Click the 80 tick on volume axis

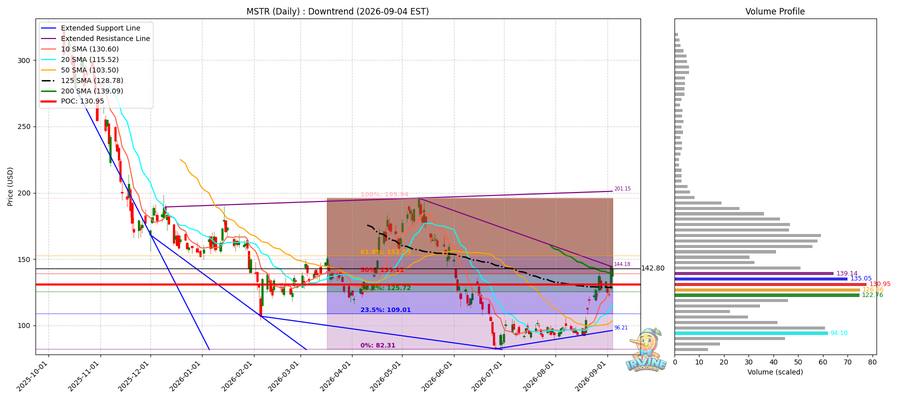(872, 362)
